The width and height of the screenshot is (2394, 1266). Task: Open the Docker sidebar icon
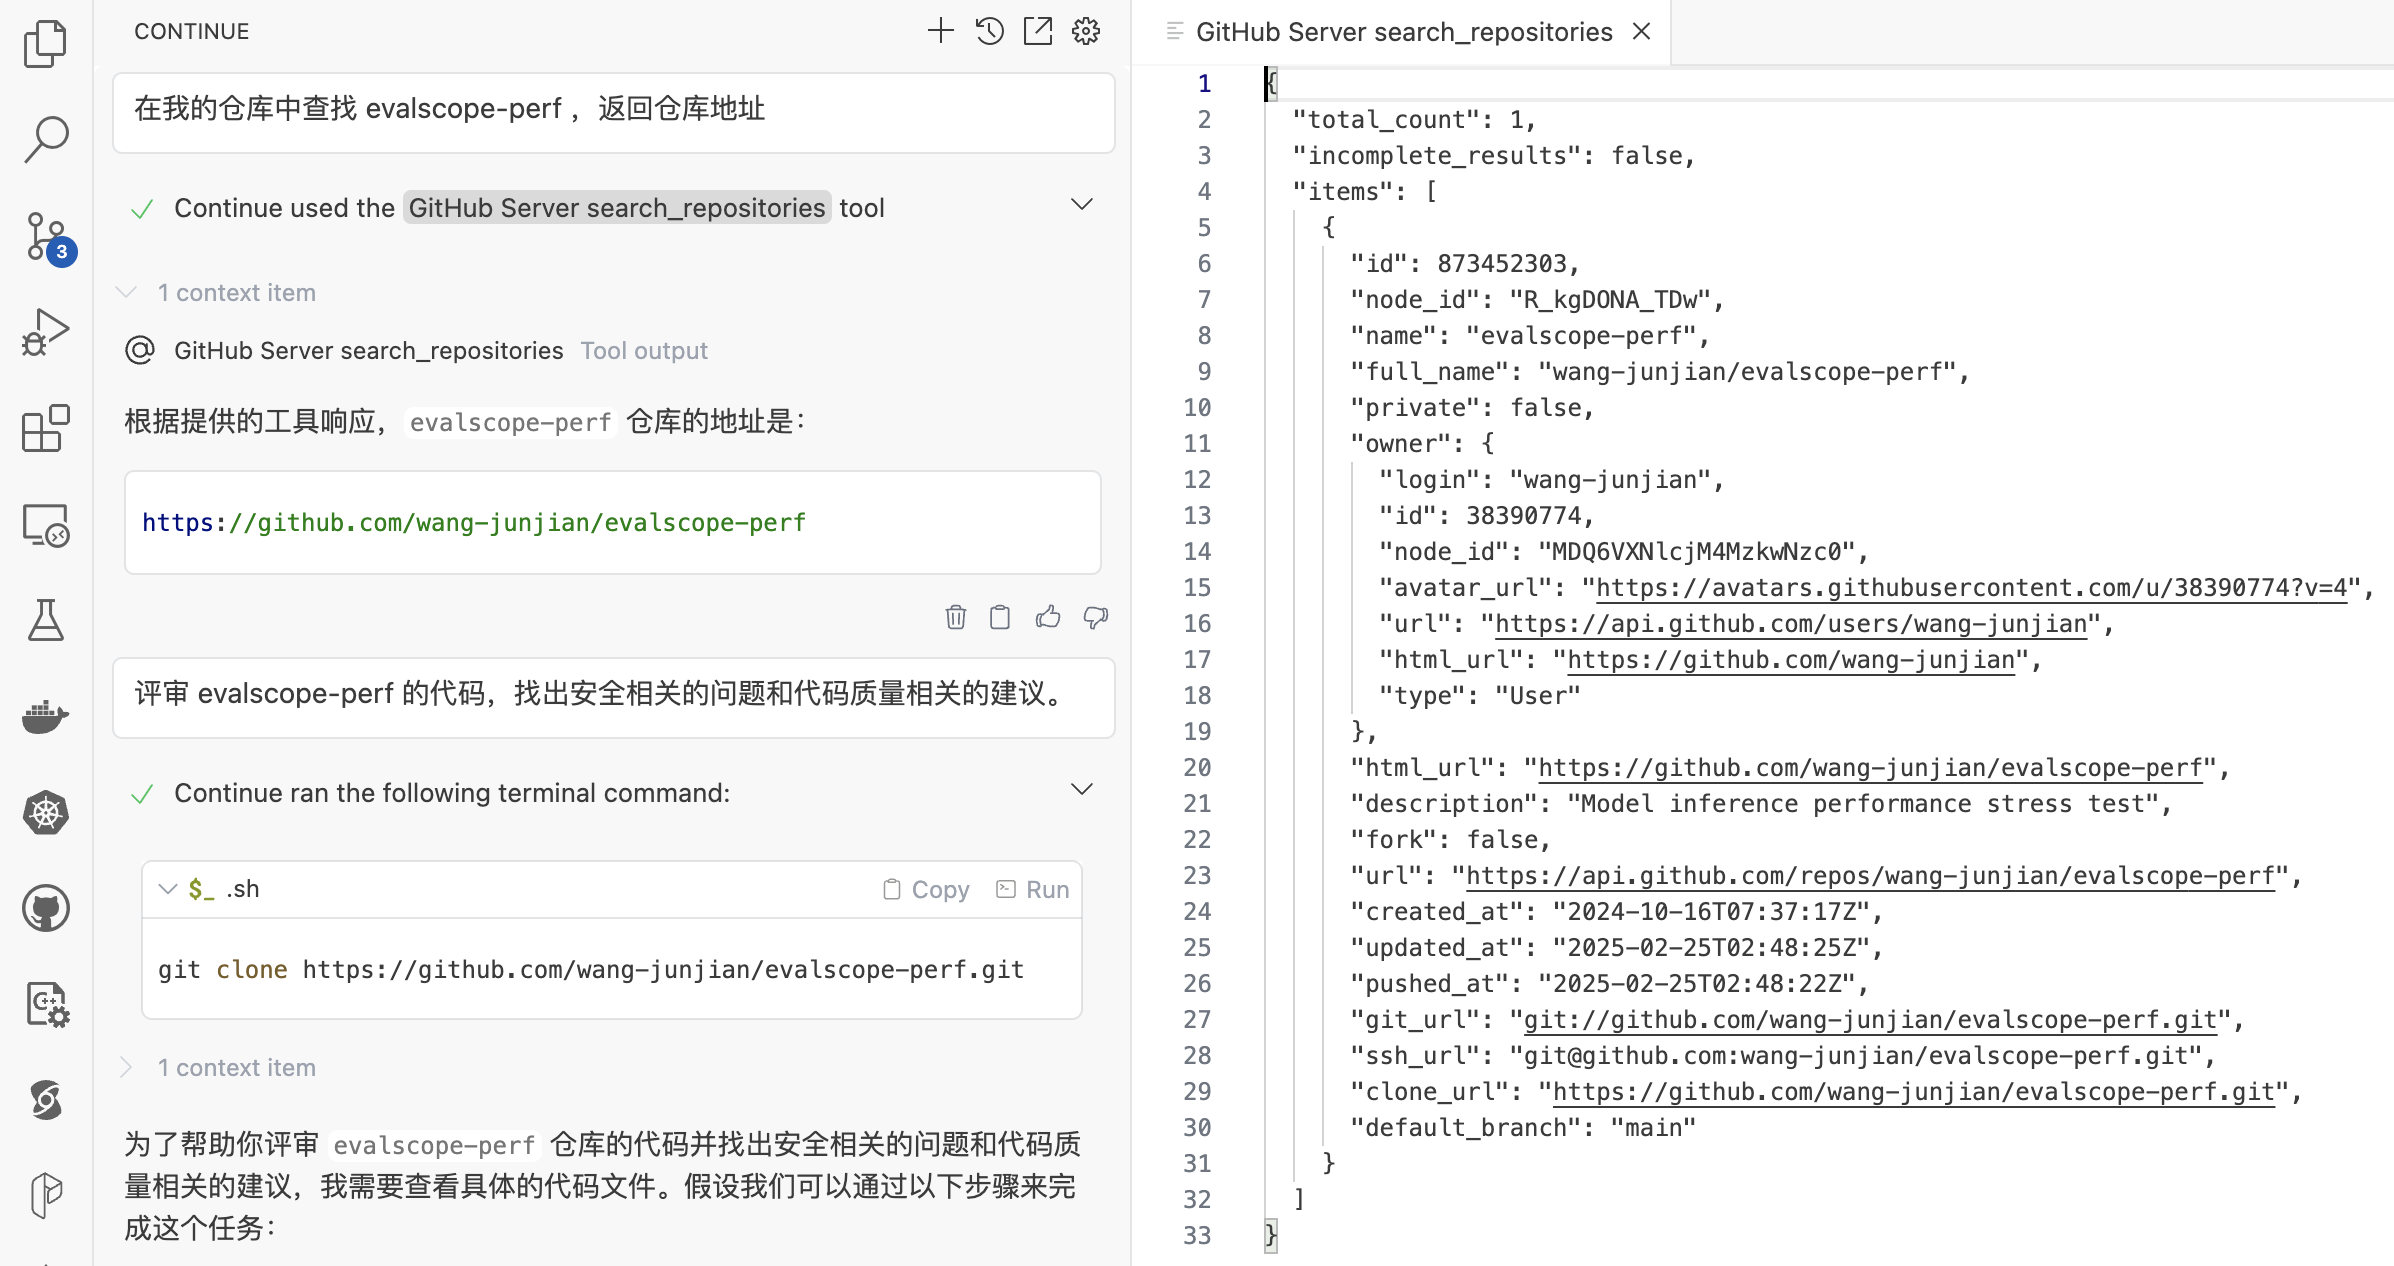(x=45, y=716)
